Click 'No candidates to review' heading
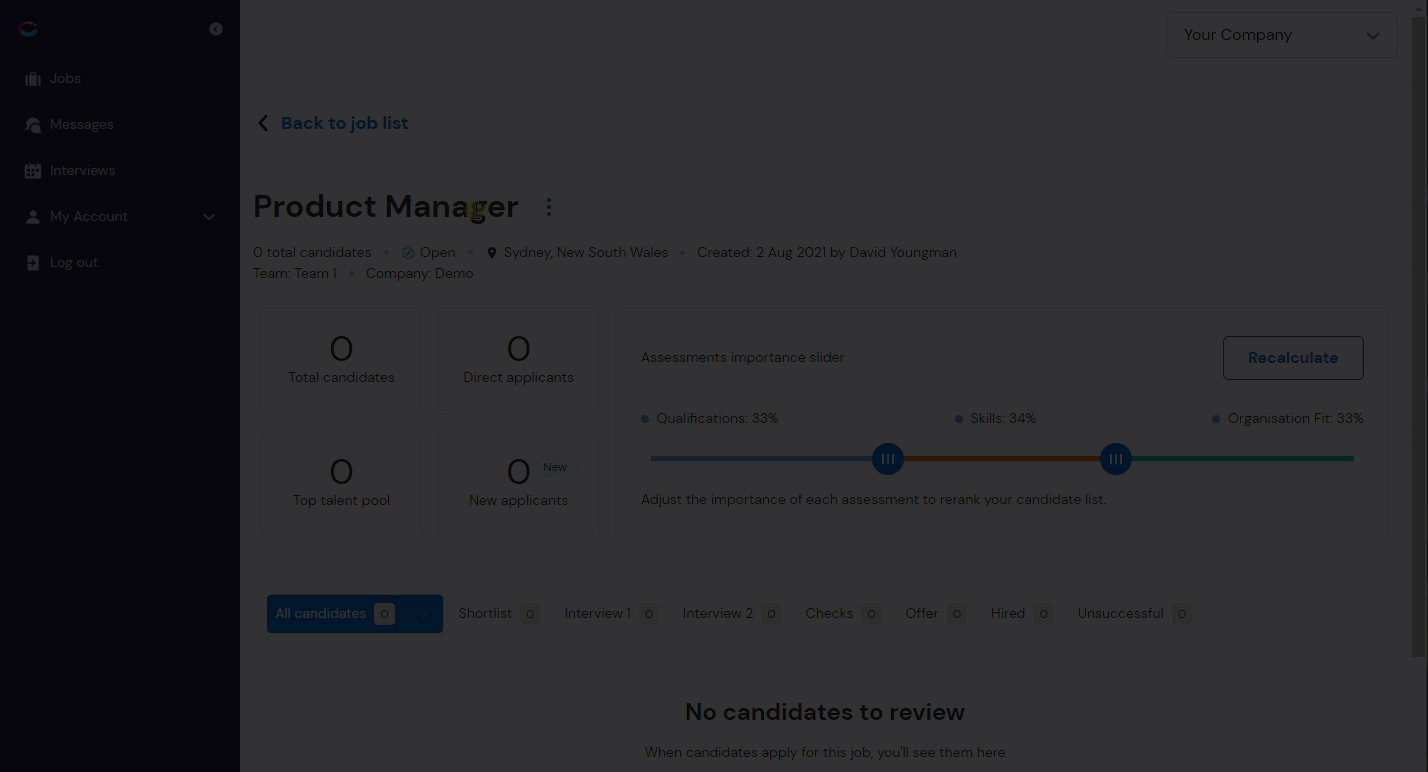 coord(825,712)
